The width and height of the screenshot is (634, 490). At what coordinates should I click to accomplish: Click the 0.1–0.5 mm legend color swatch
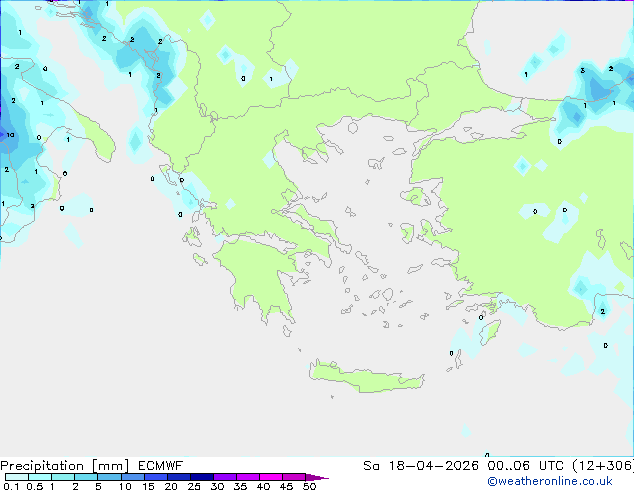pos(17,477)
